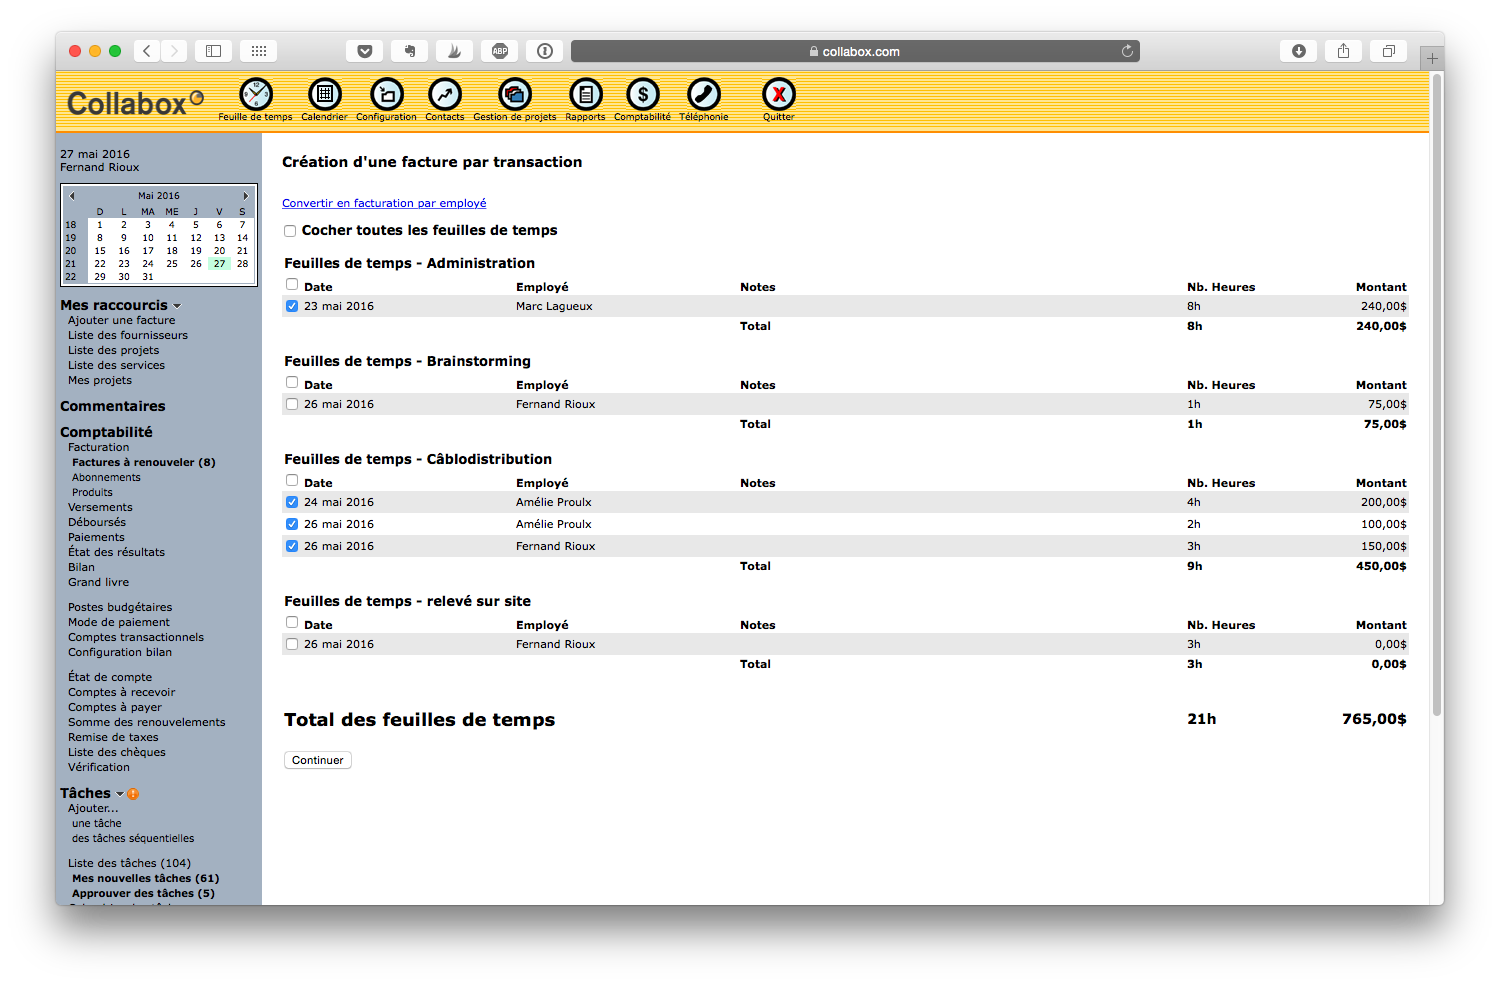Go back with the Safari back arrow
1500x985 pixels.
pyautogui.click(x=147, y=51)
